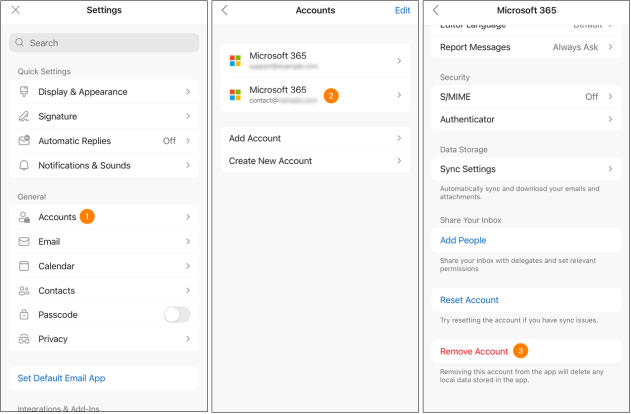This screenshot has height=414, width=631.
Task: Tap Remove Account
Action: (474, 352)
